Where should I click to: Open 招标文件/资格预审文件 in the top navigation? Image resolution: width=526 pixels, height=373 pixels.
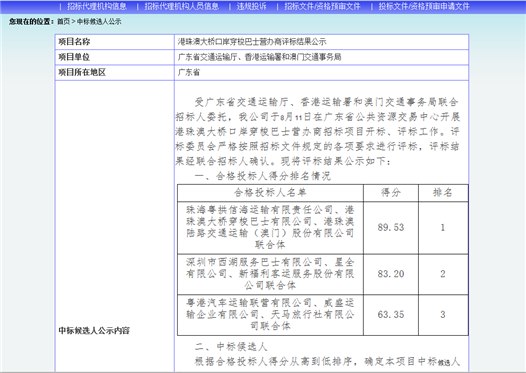pyautogui.click(x=322, y=6)
